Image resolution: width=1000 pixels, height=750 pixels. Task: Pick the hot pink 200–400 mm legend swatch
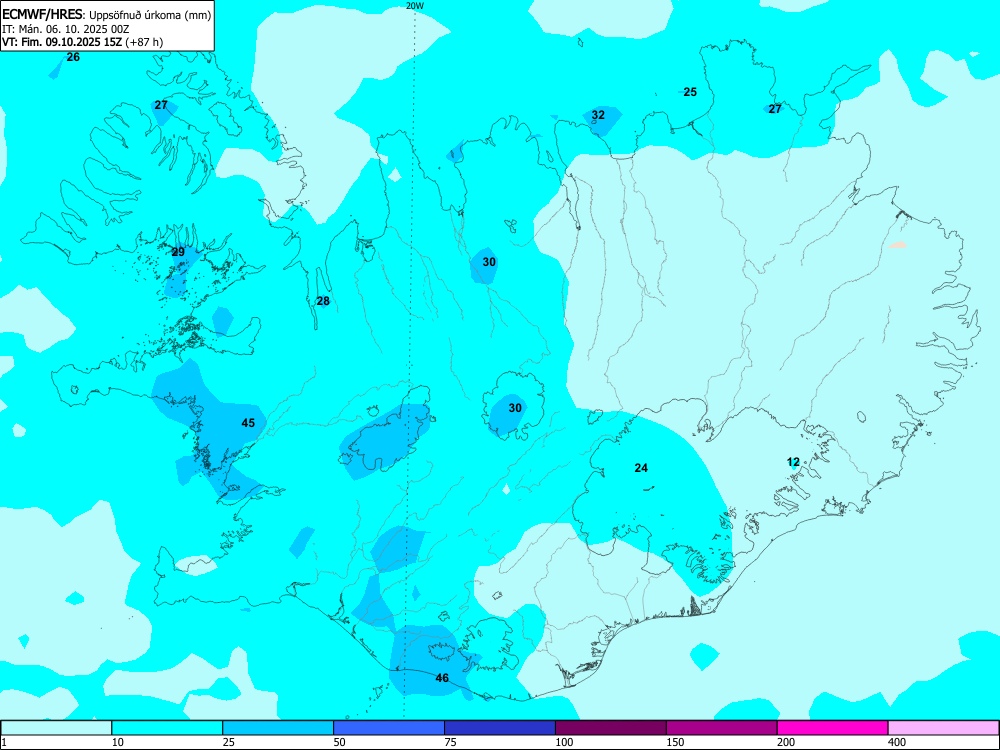coord(833,728)
